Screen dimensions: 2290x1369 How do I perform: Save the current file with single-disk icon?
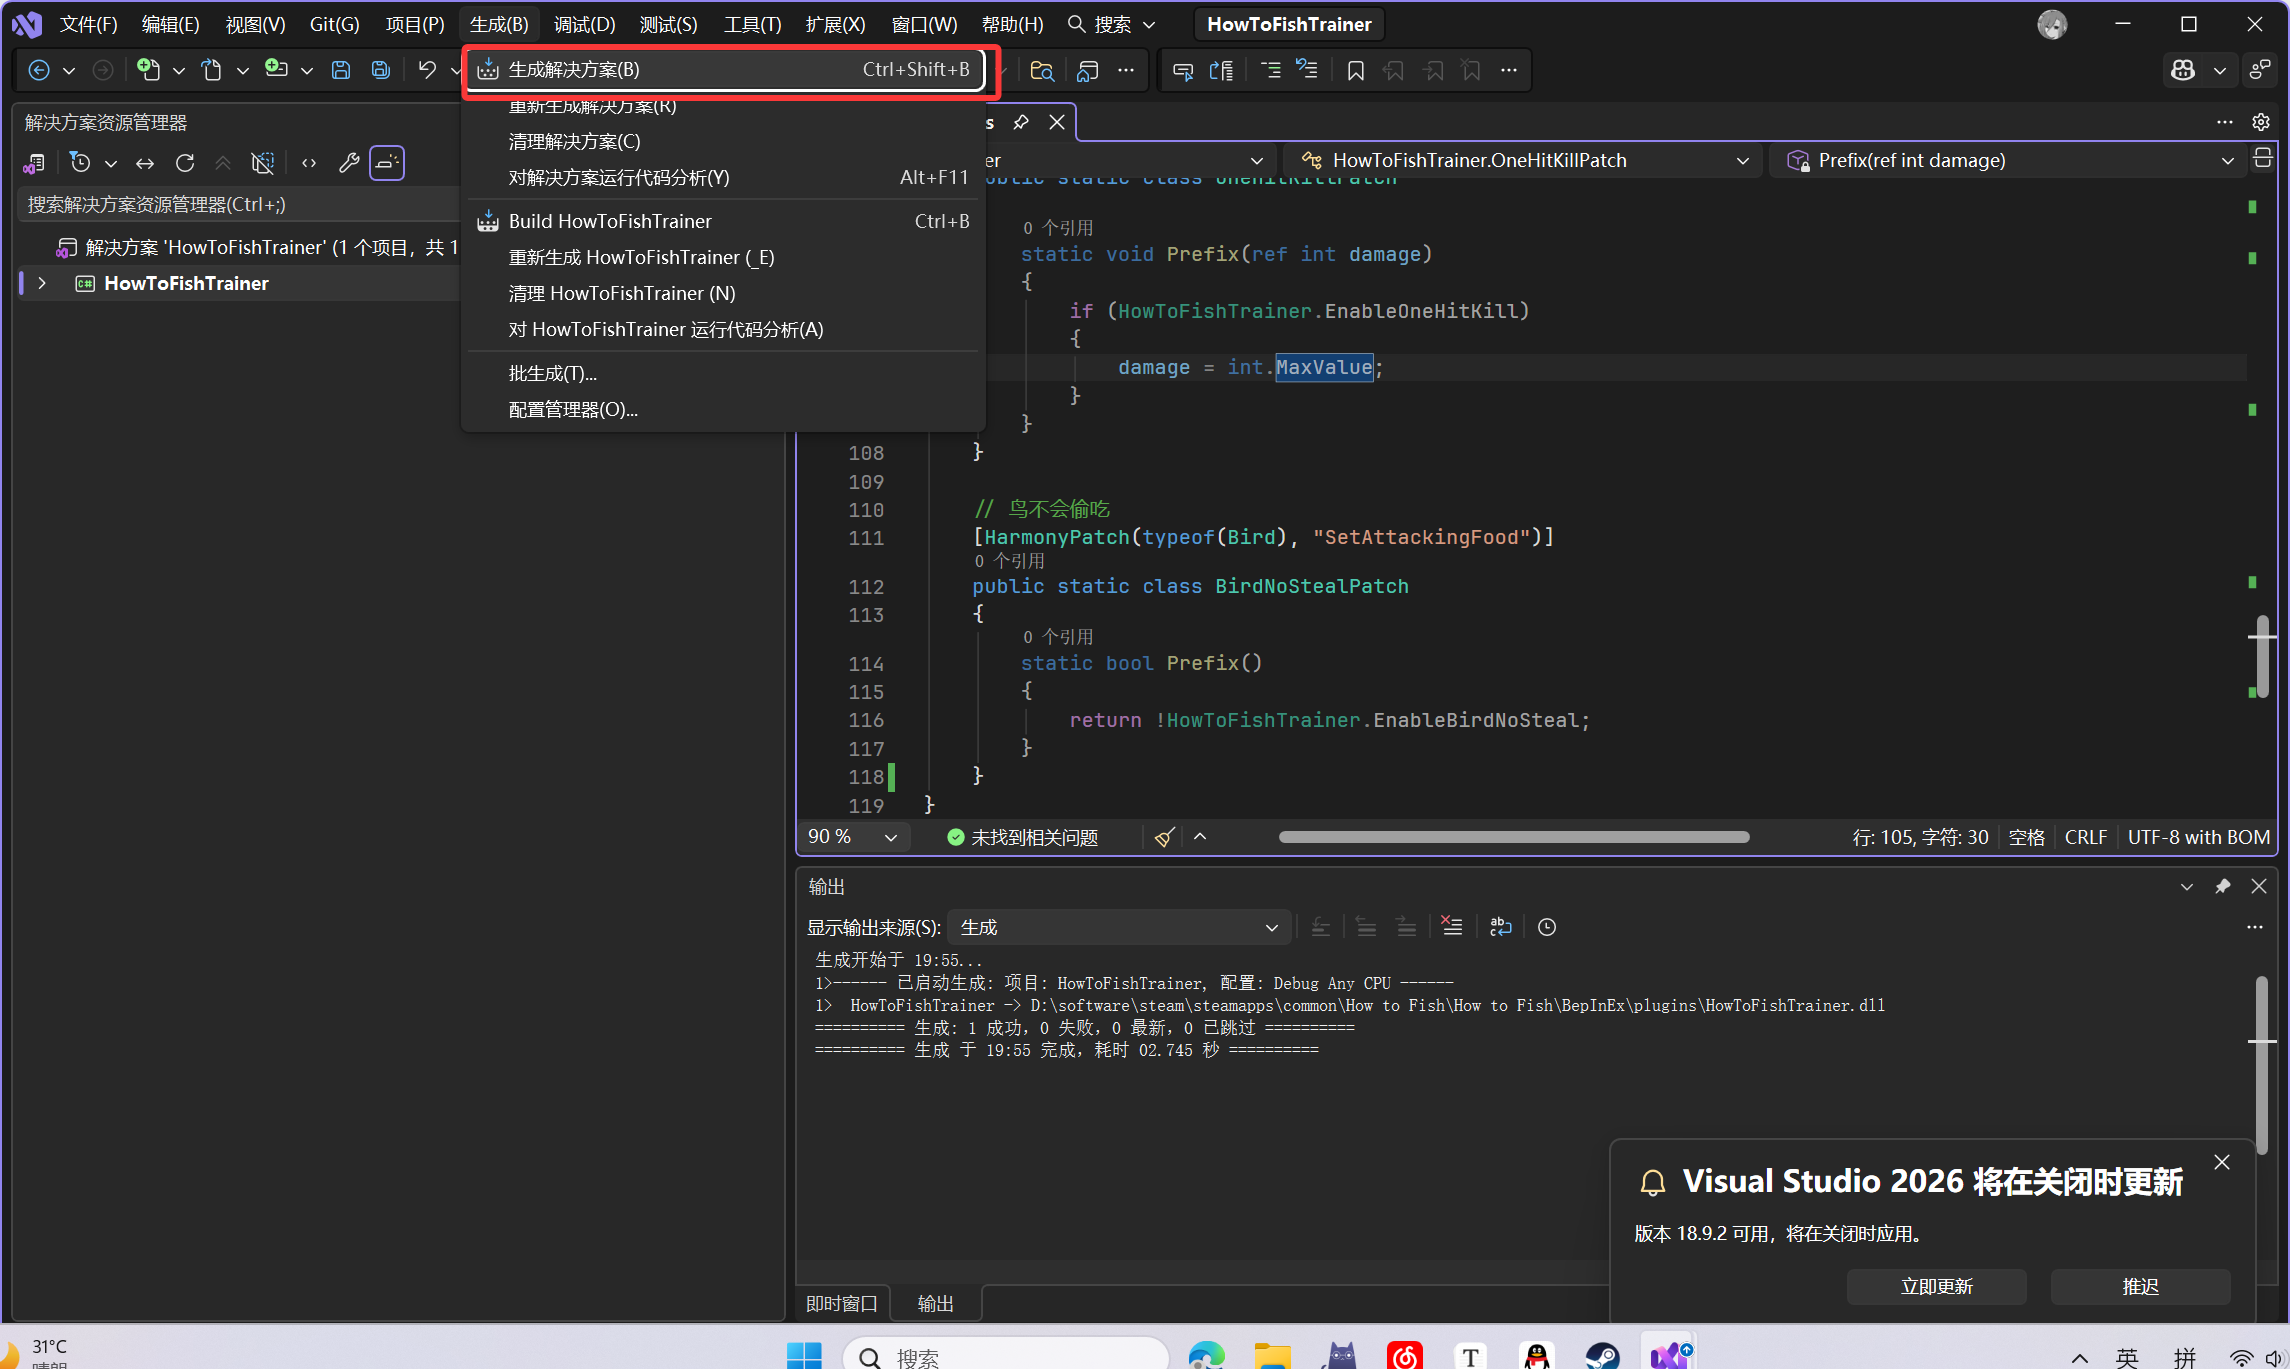341,70
